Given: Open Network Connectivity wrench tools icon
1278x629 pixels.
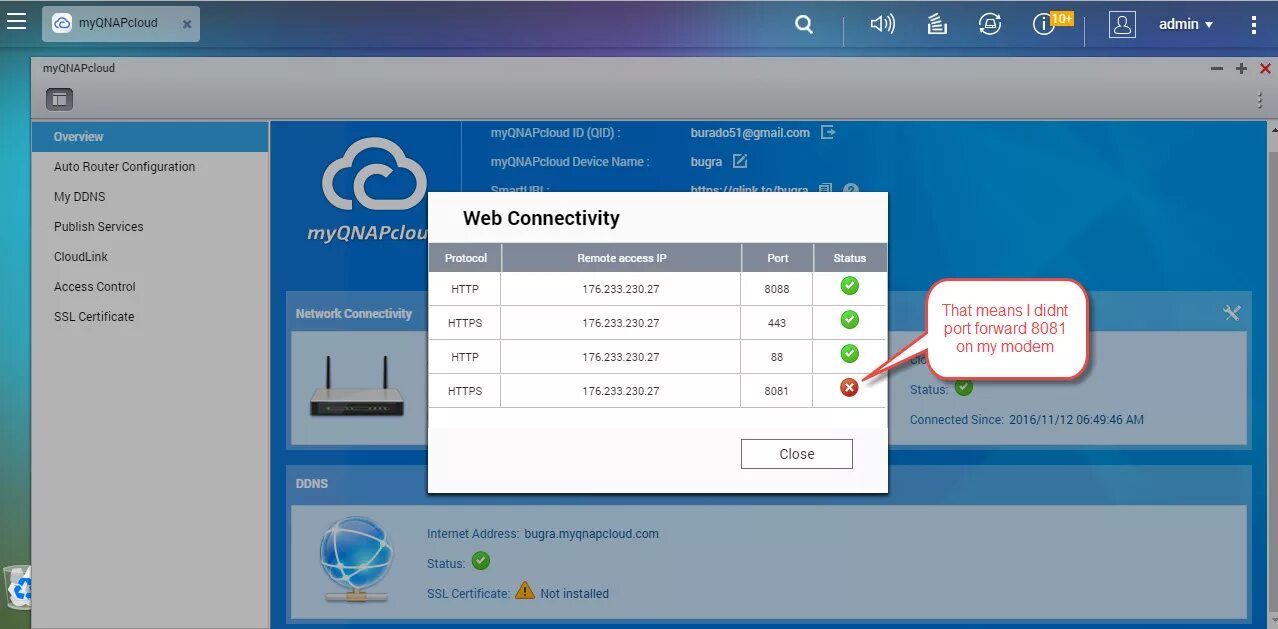Looking at the screenshot, I should 1232,313.
